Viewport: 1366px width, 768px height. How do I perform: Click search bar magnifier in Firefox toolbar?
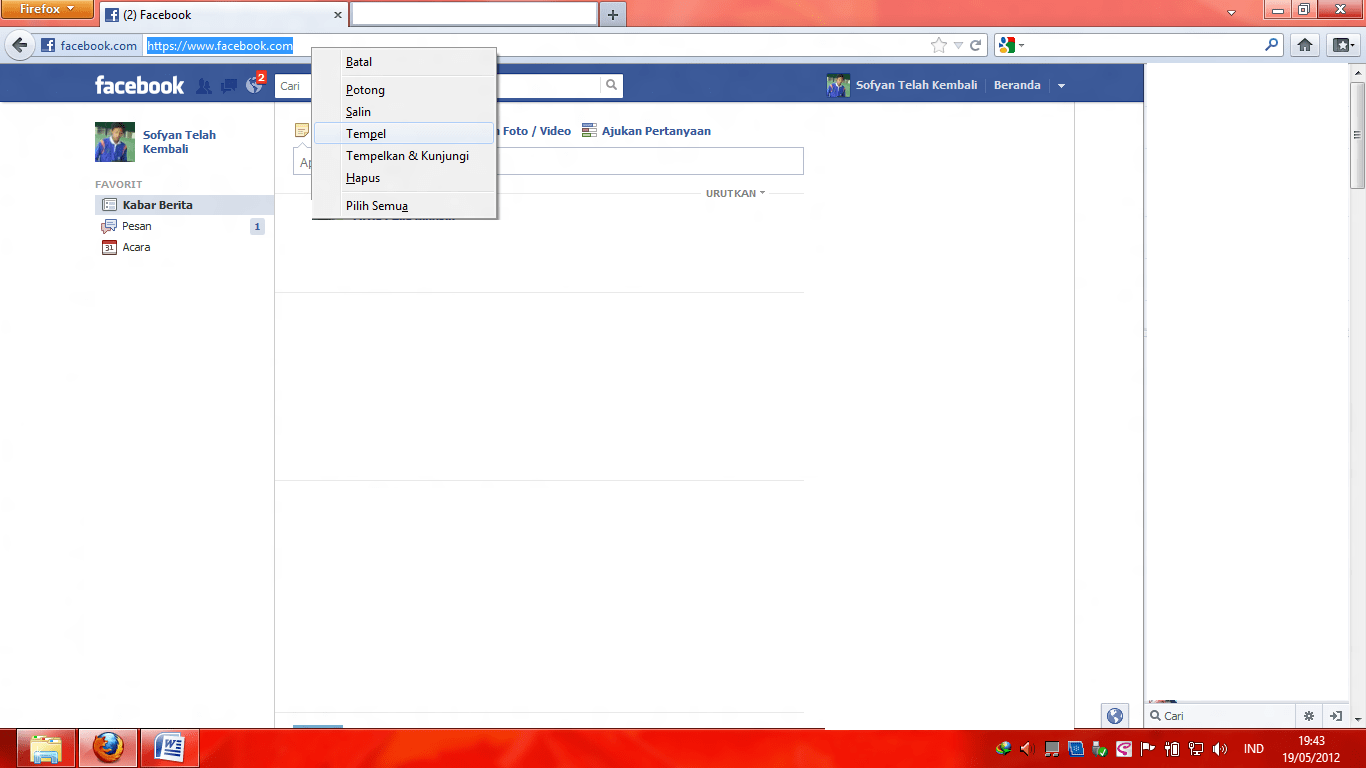[1272, 45]
